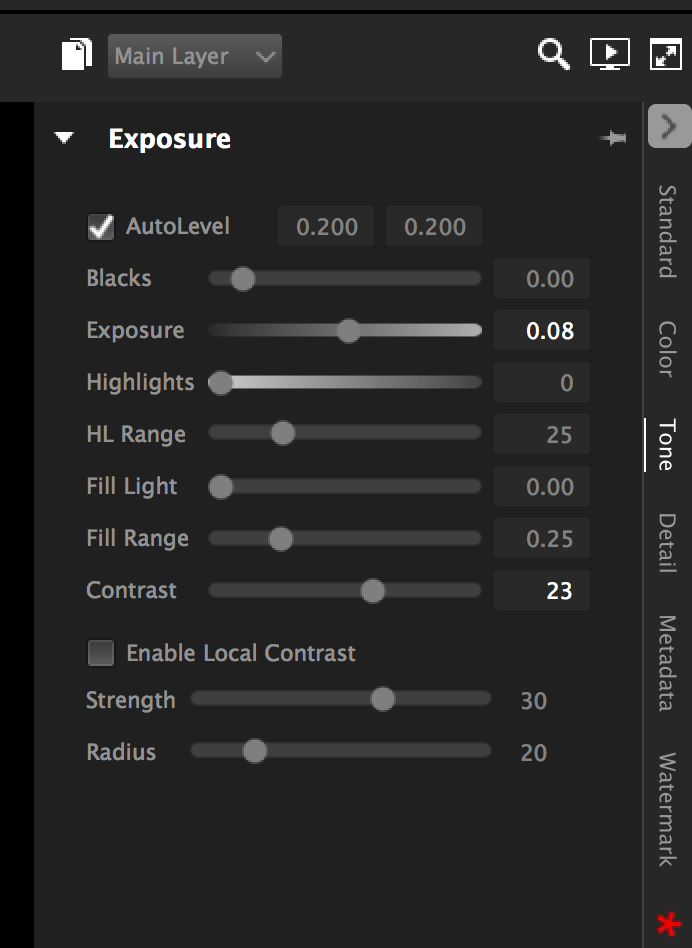Image resolution: width=692 pixels, height=948 pixels.
Task: Switch to the Color tab
Action: pos(667,348)
